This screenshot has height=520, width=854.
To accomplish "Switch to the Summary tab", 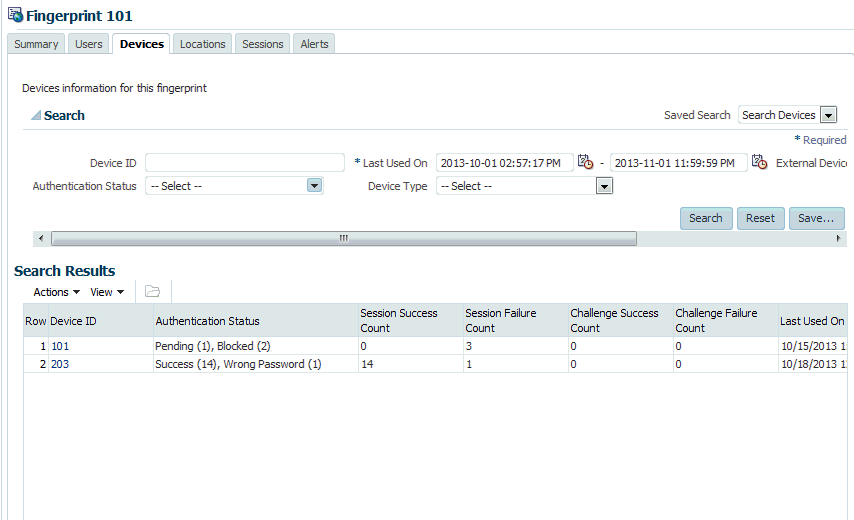I will click(x=36, y=44).
